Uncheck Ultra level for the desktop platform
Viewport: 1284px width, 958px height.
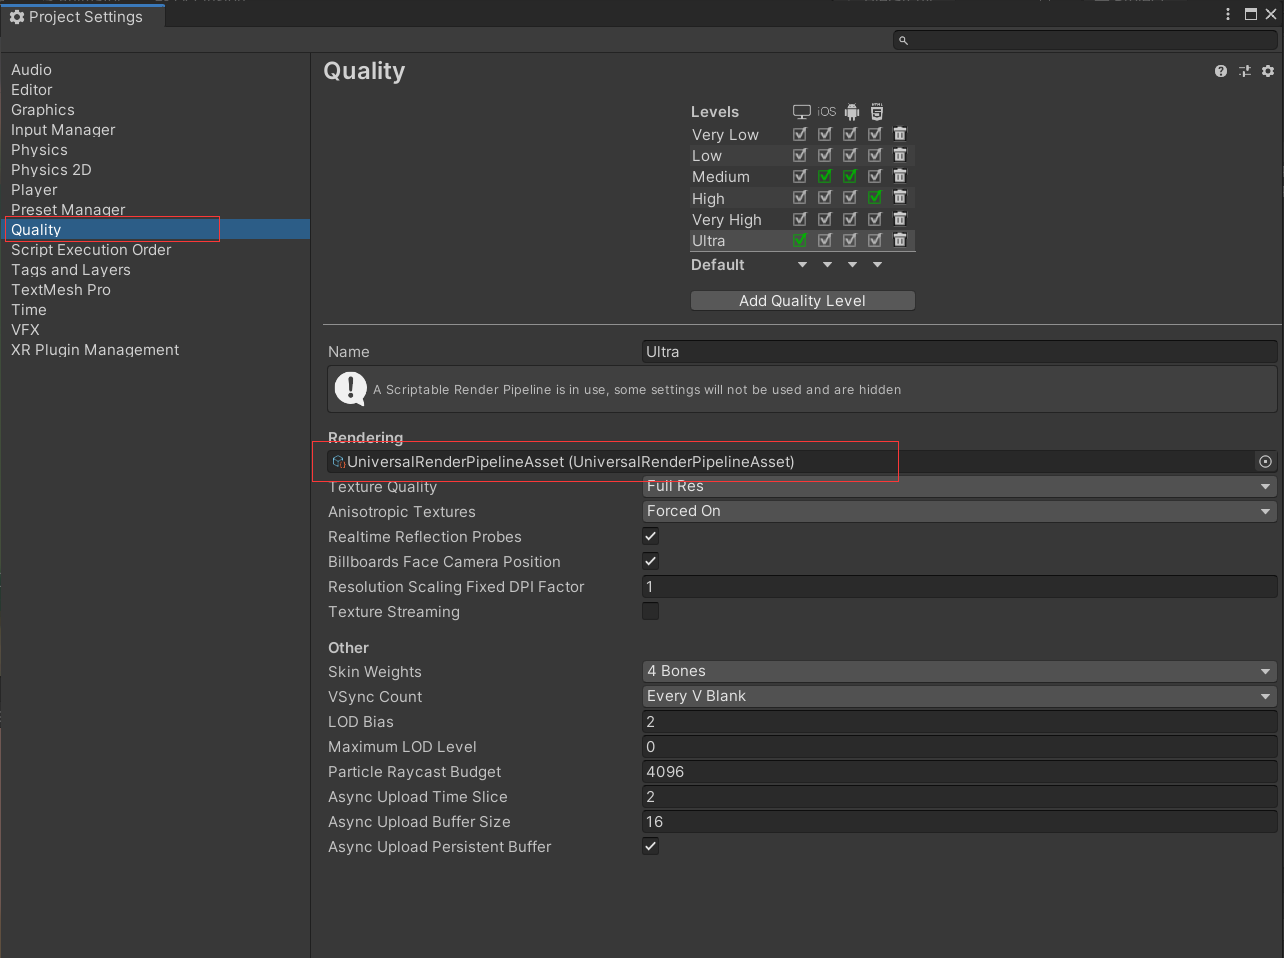pos(799,240)
